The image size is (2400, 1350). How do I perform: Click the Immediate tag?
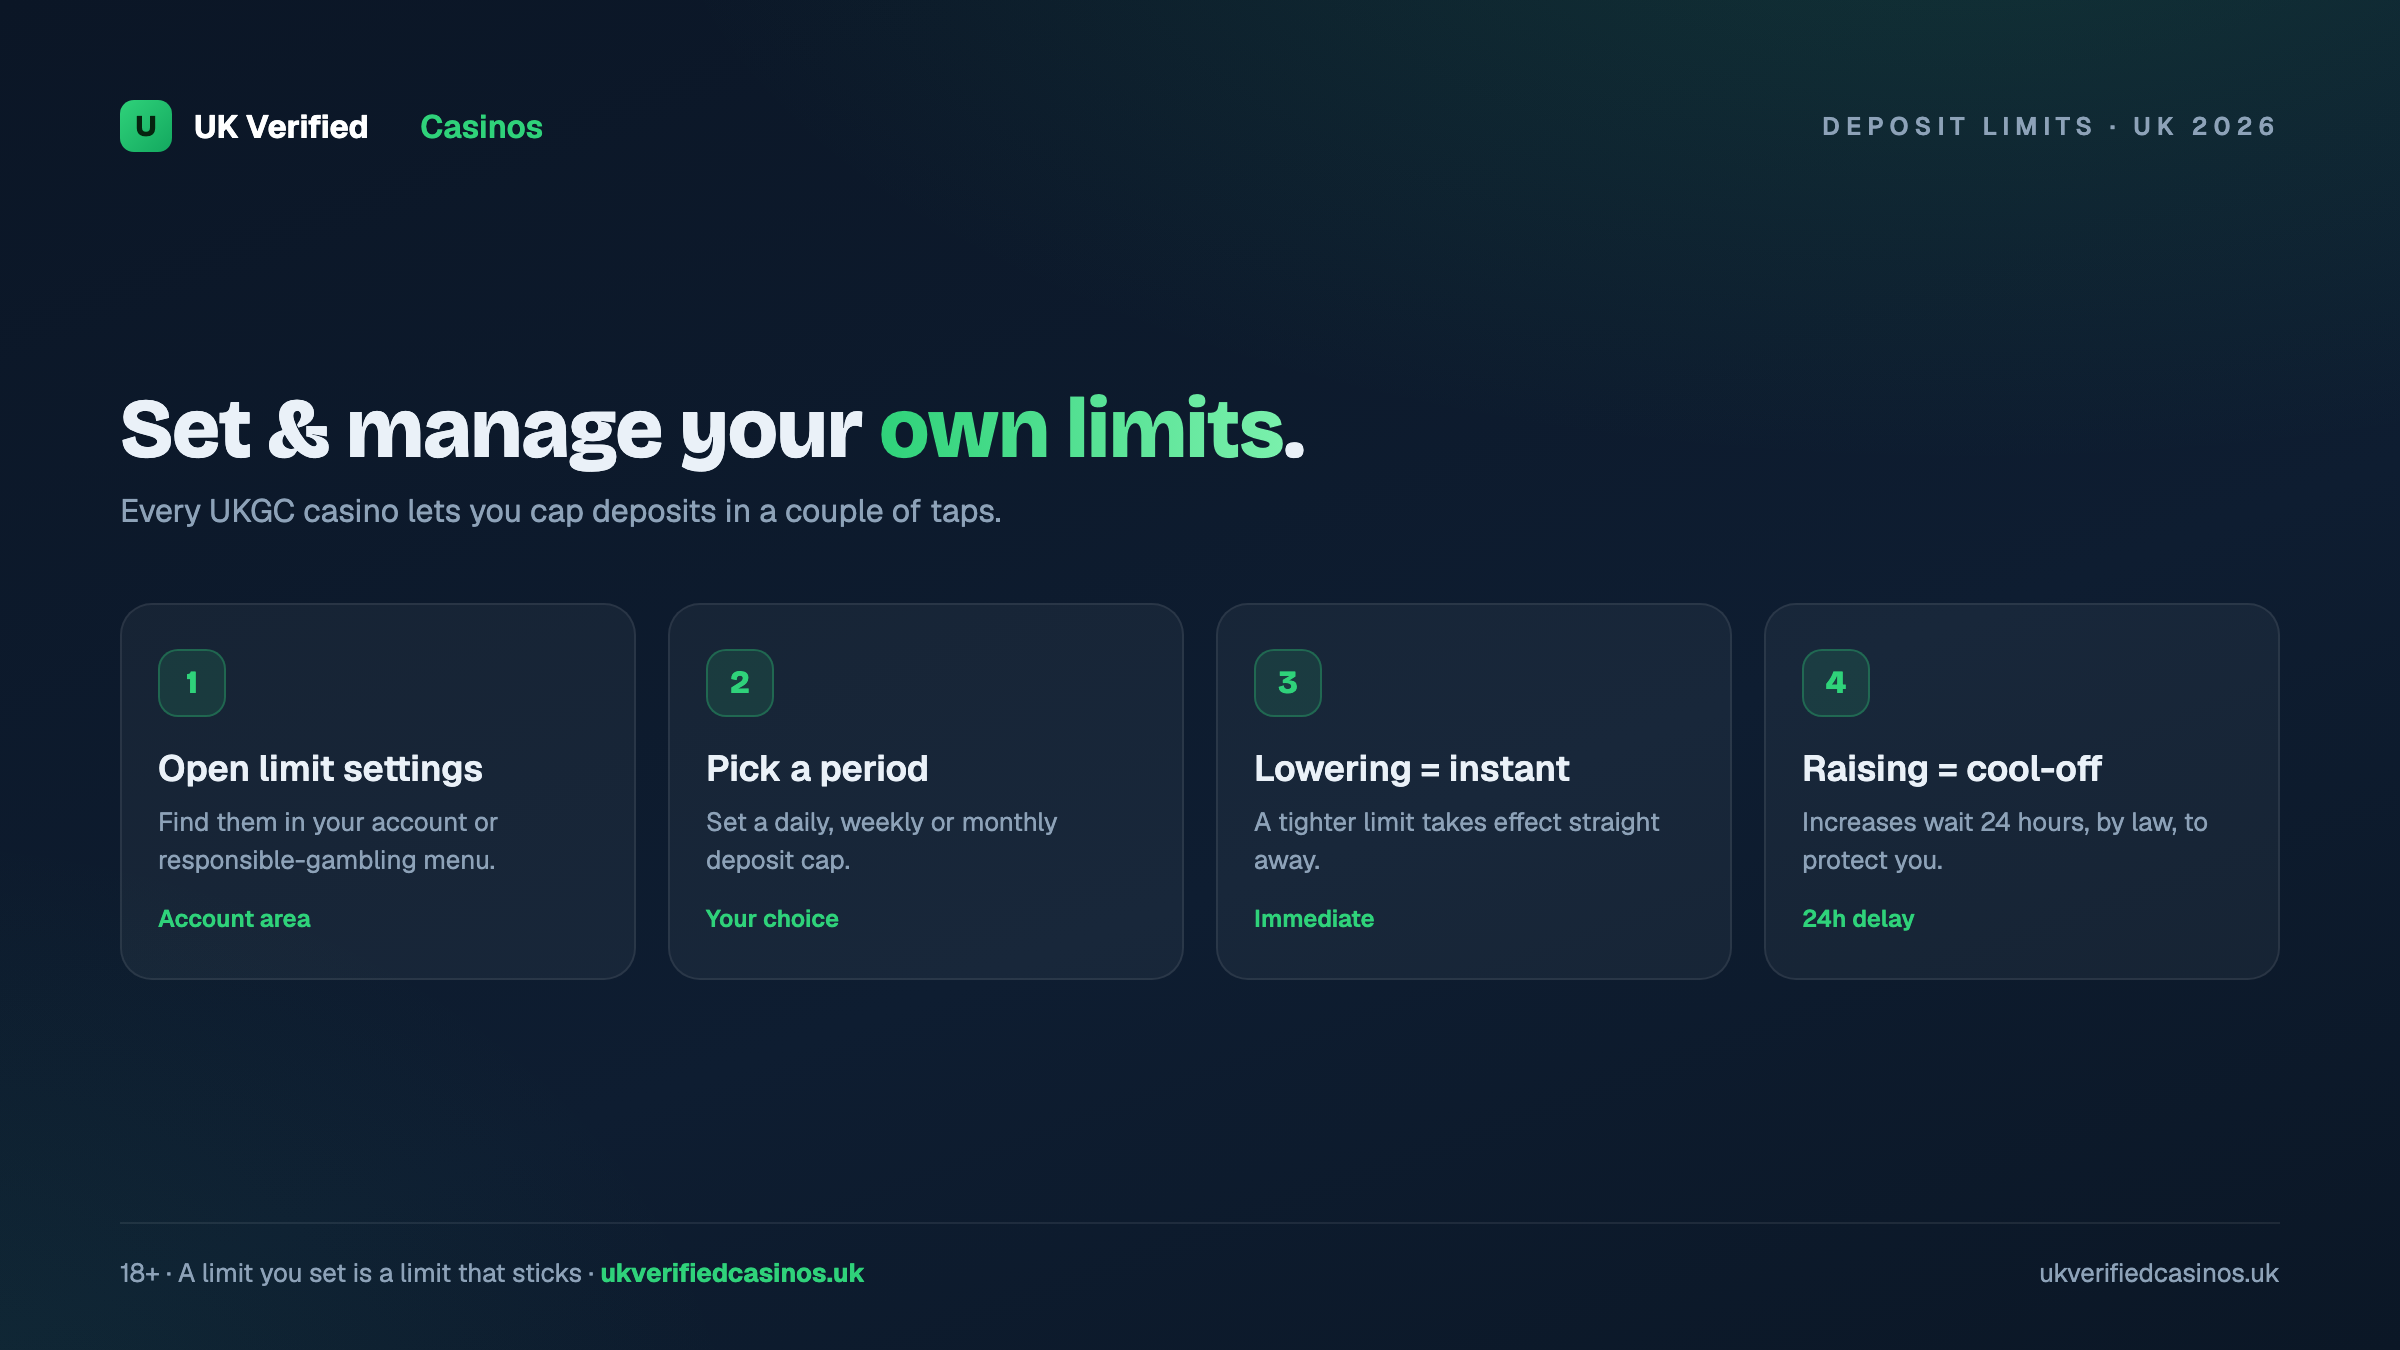(x=1314, y=919)
